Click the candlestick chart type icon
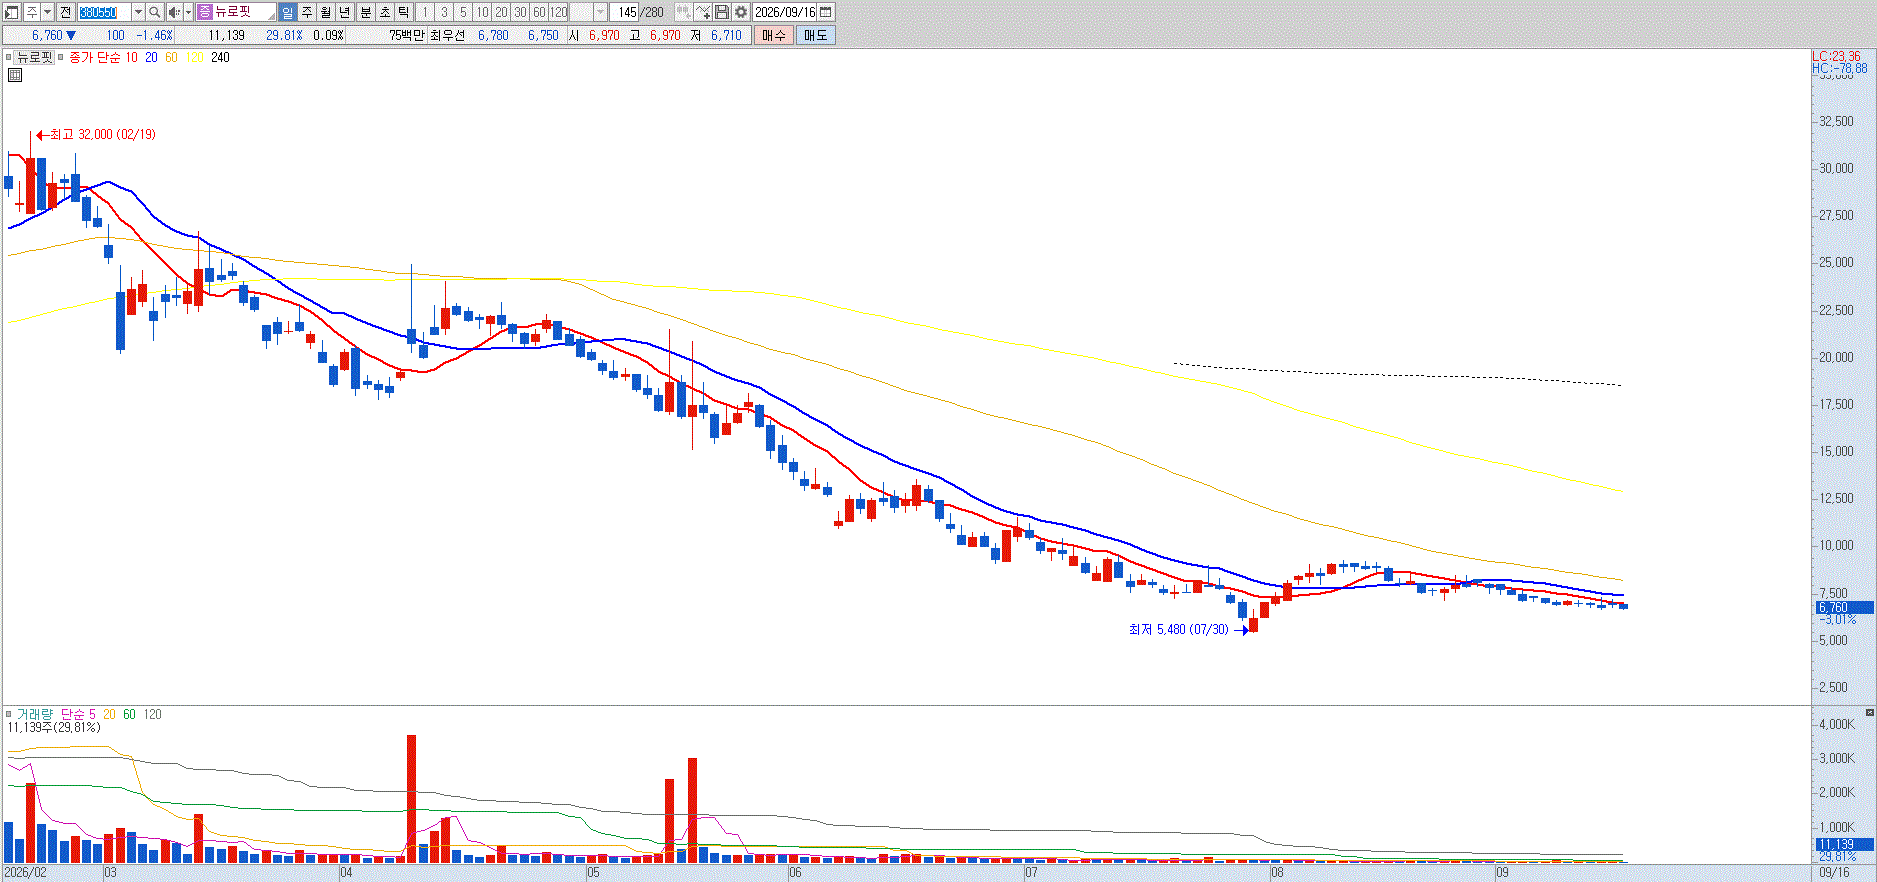The height and width of the screenshot is (882, 1877). click(x=683, y=12)
